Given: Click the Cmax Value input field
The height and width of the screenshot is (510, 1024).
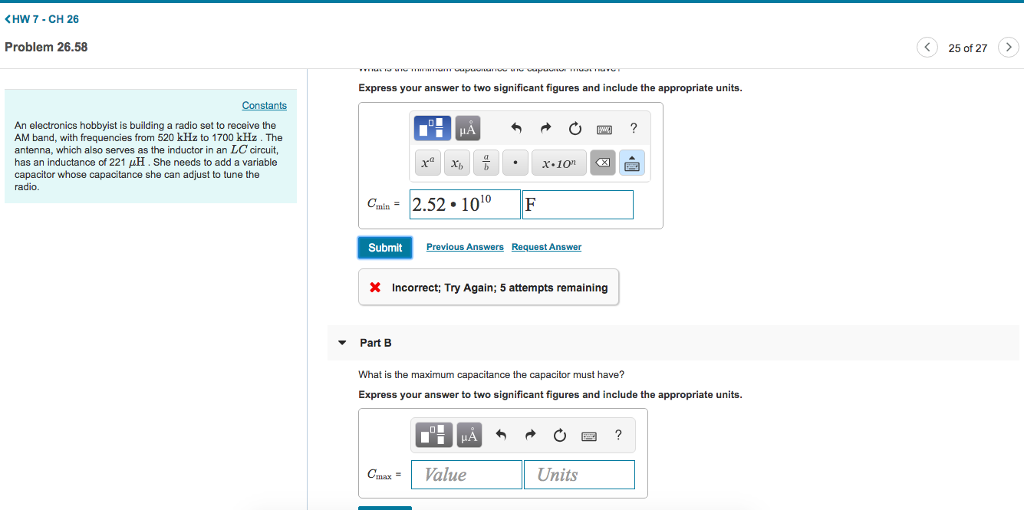Looking at the screenshot, I should [x=466, y=475].
